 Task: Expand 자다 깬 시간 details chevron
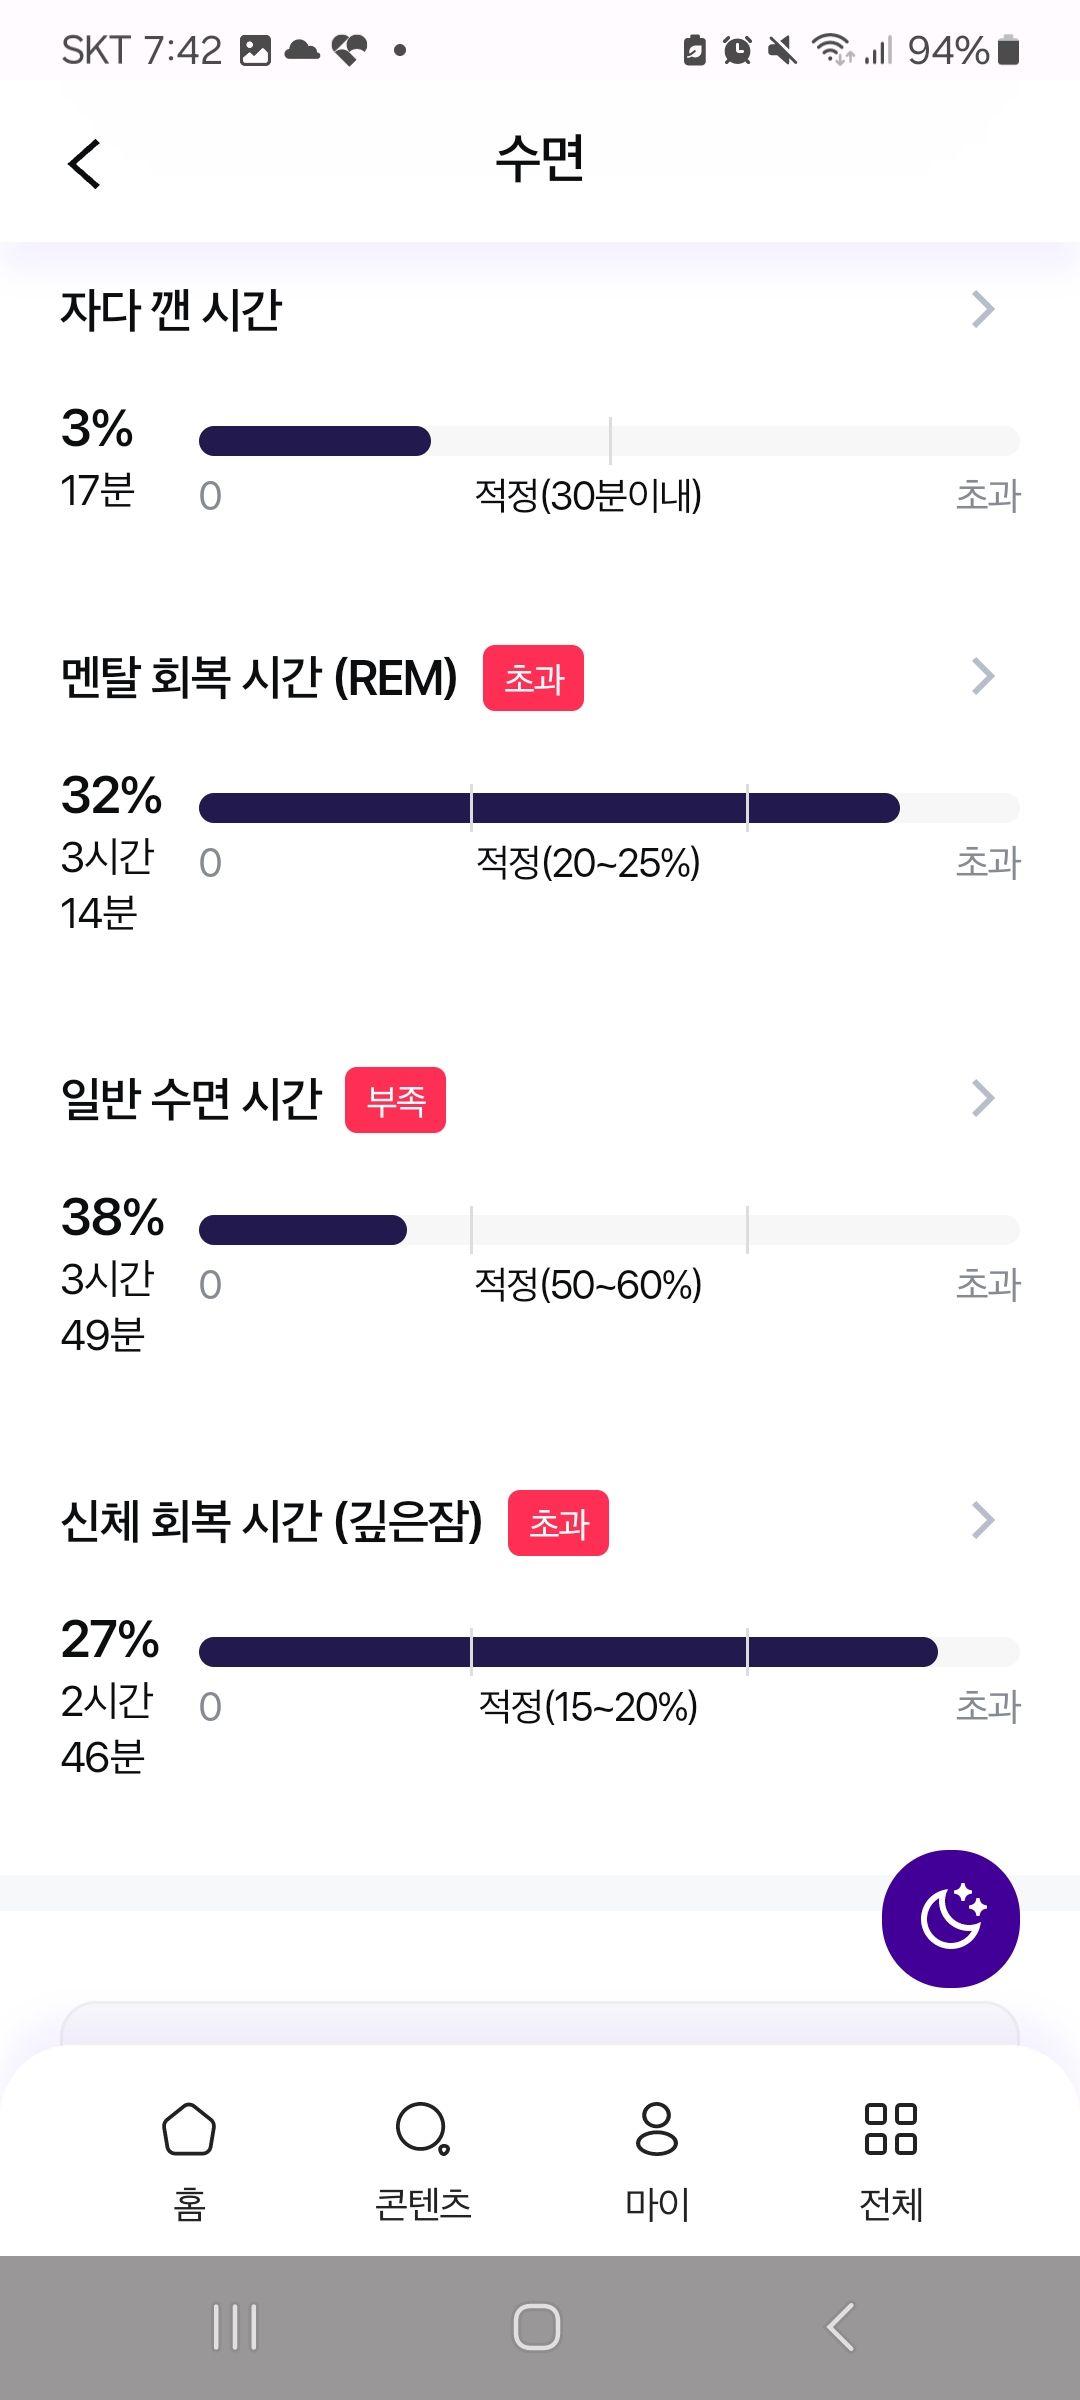[x=983, y=309]
